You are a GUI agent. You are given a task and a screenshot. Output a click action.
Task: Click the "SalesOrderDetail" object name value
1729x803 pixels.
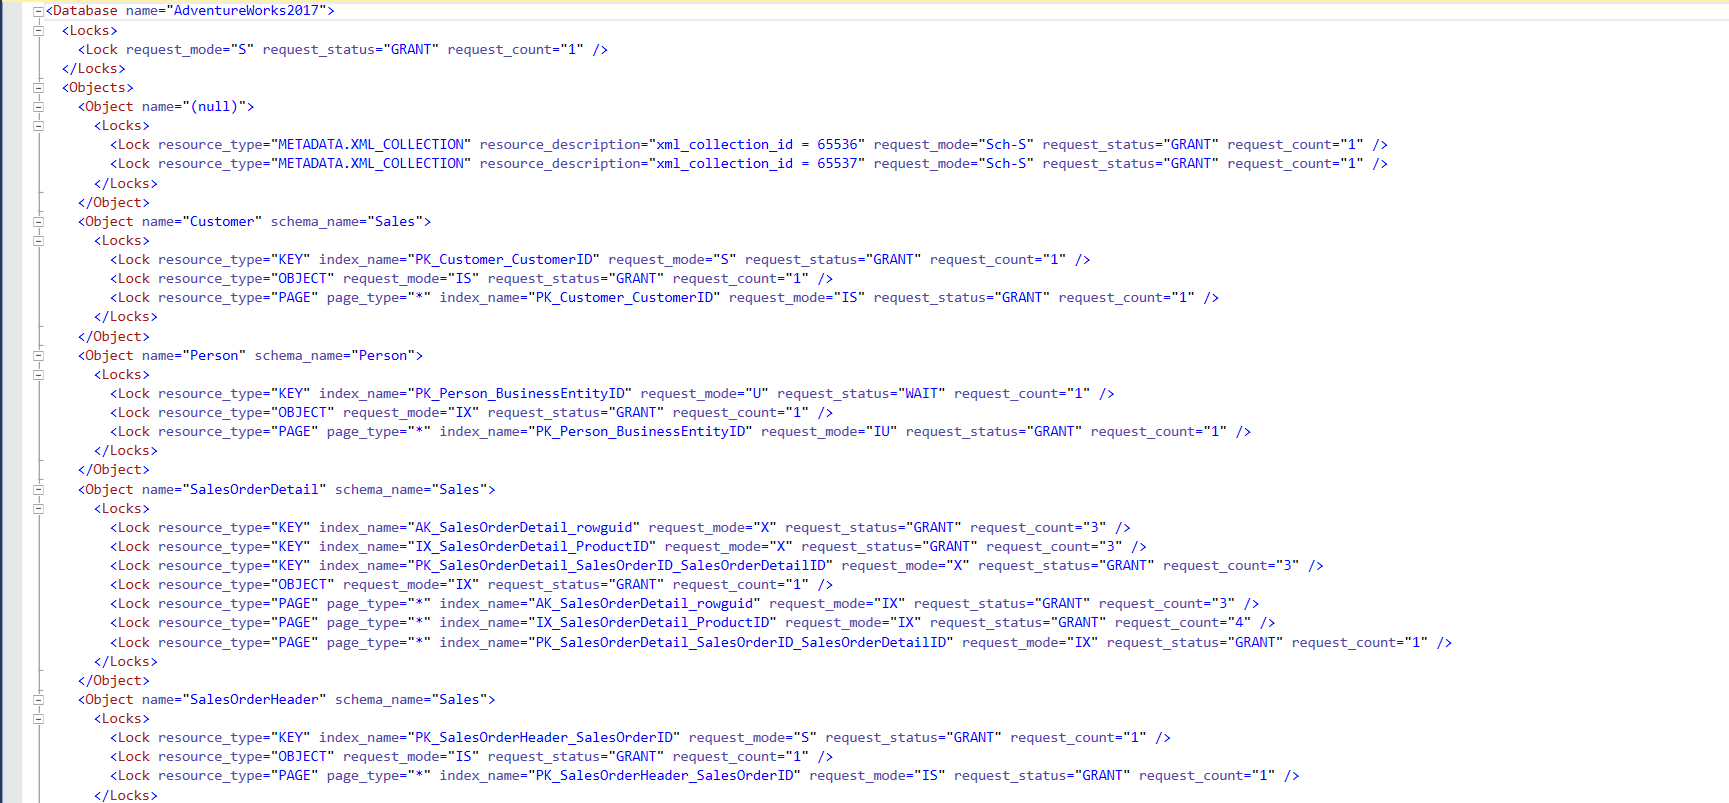tap(254, 490)
